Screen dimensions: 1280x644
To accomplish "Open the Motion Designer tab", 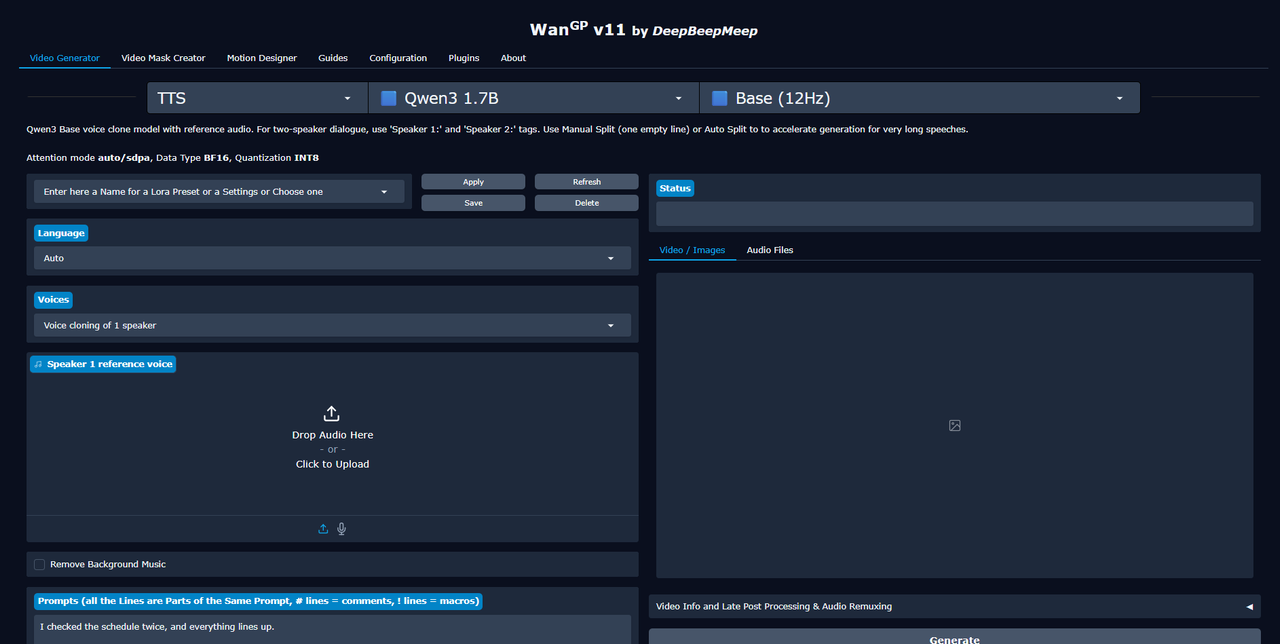I will [x=262, y=58].
